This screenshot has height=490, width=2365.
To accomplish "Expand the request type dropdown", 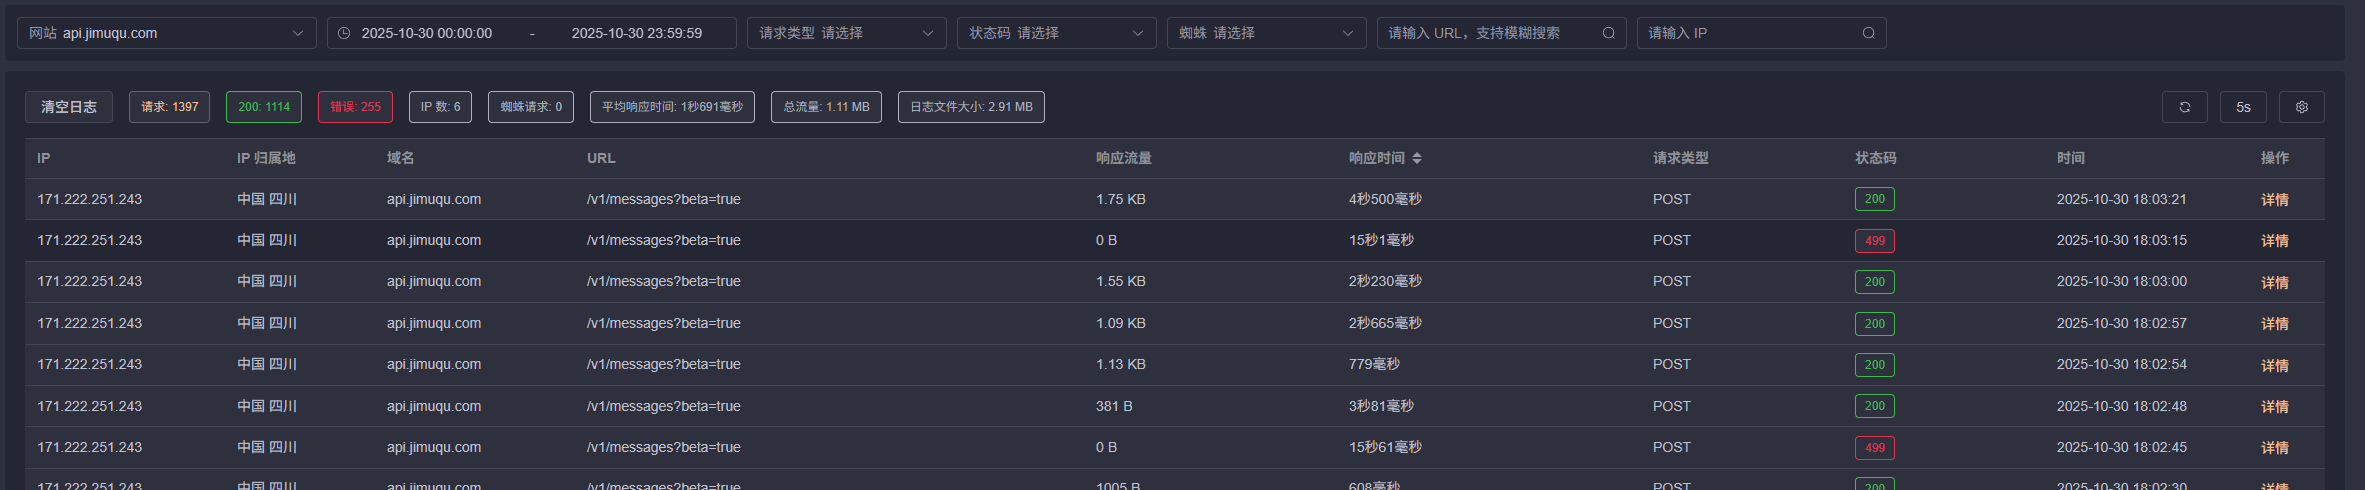I will tap(846, 33).
